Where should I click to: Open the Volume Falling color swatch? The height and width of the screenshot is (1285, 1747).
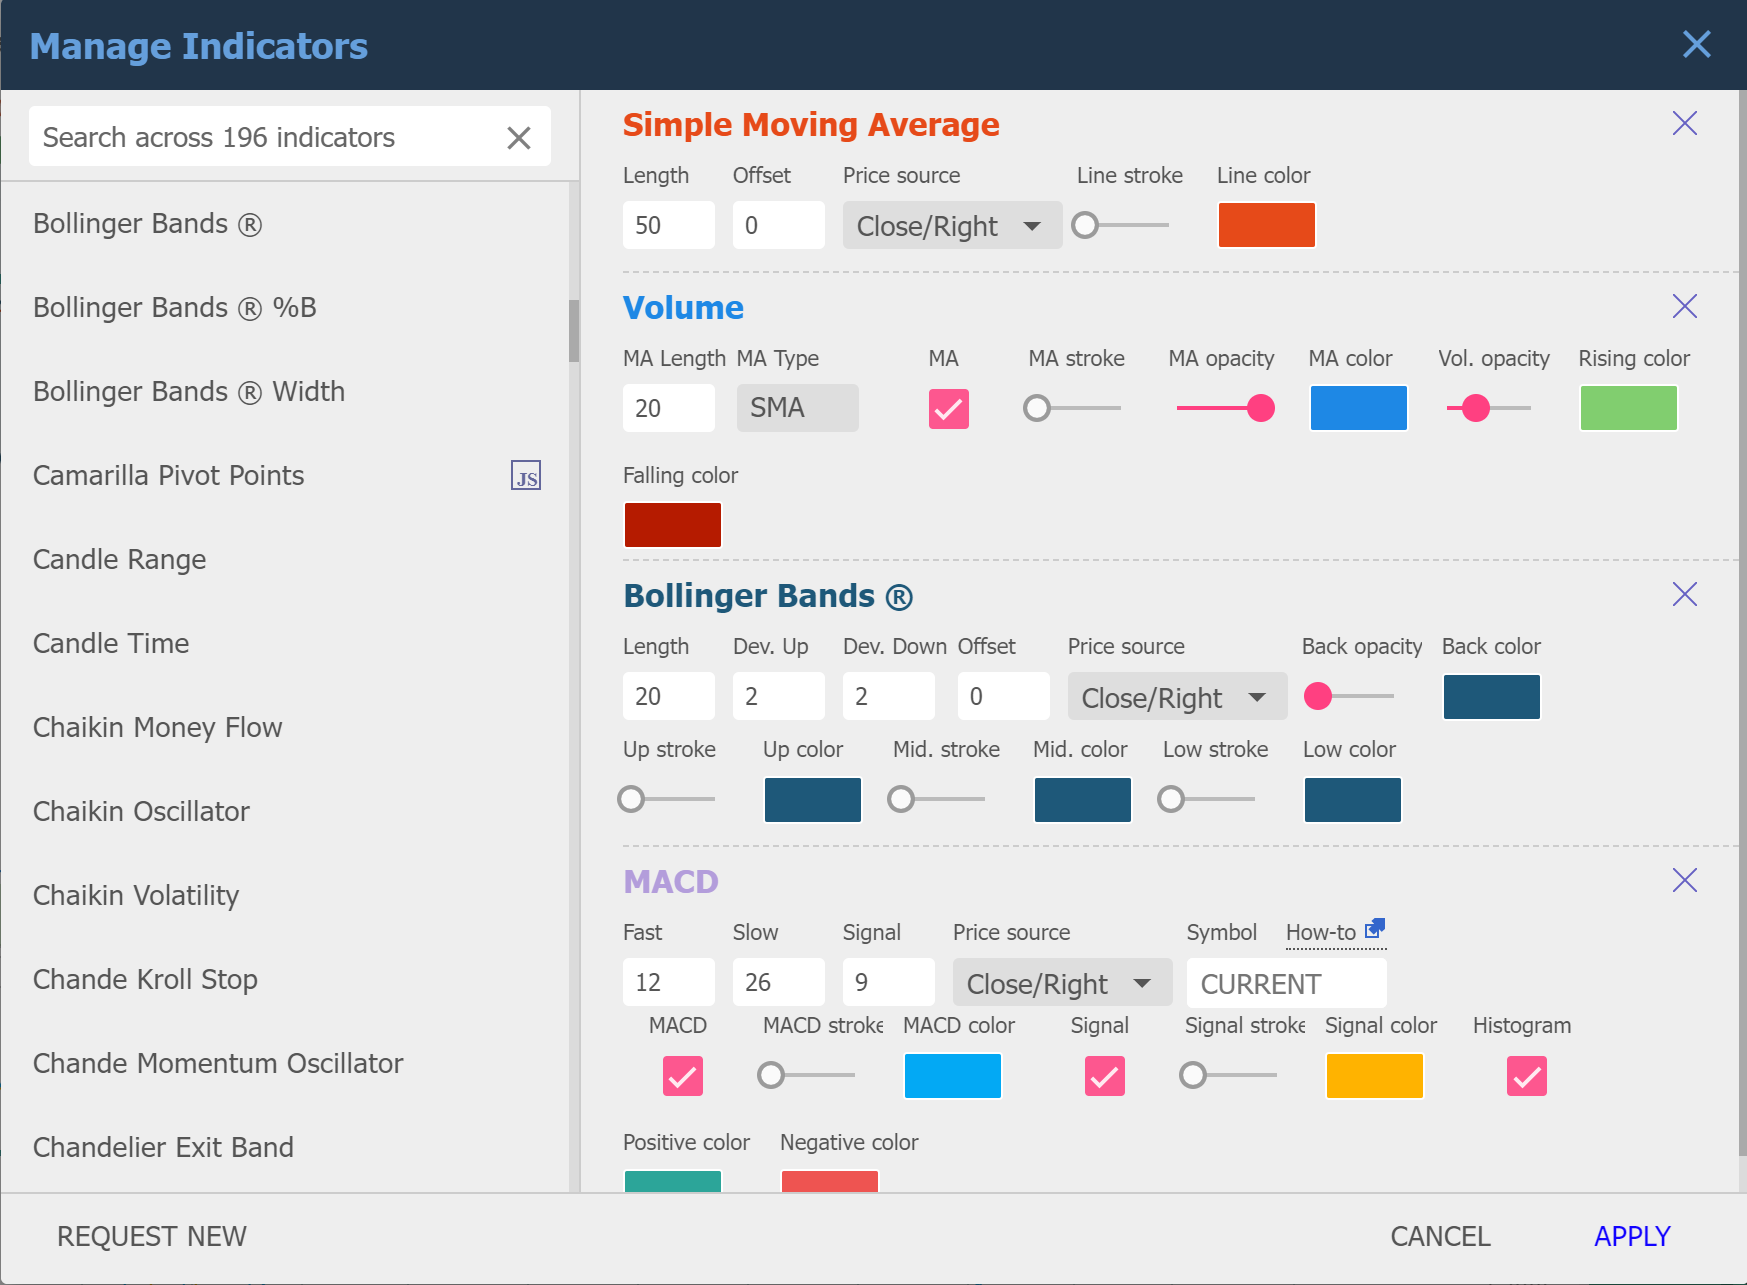(672, 525)
